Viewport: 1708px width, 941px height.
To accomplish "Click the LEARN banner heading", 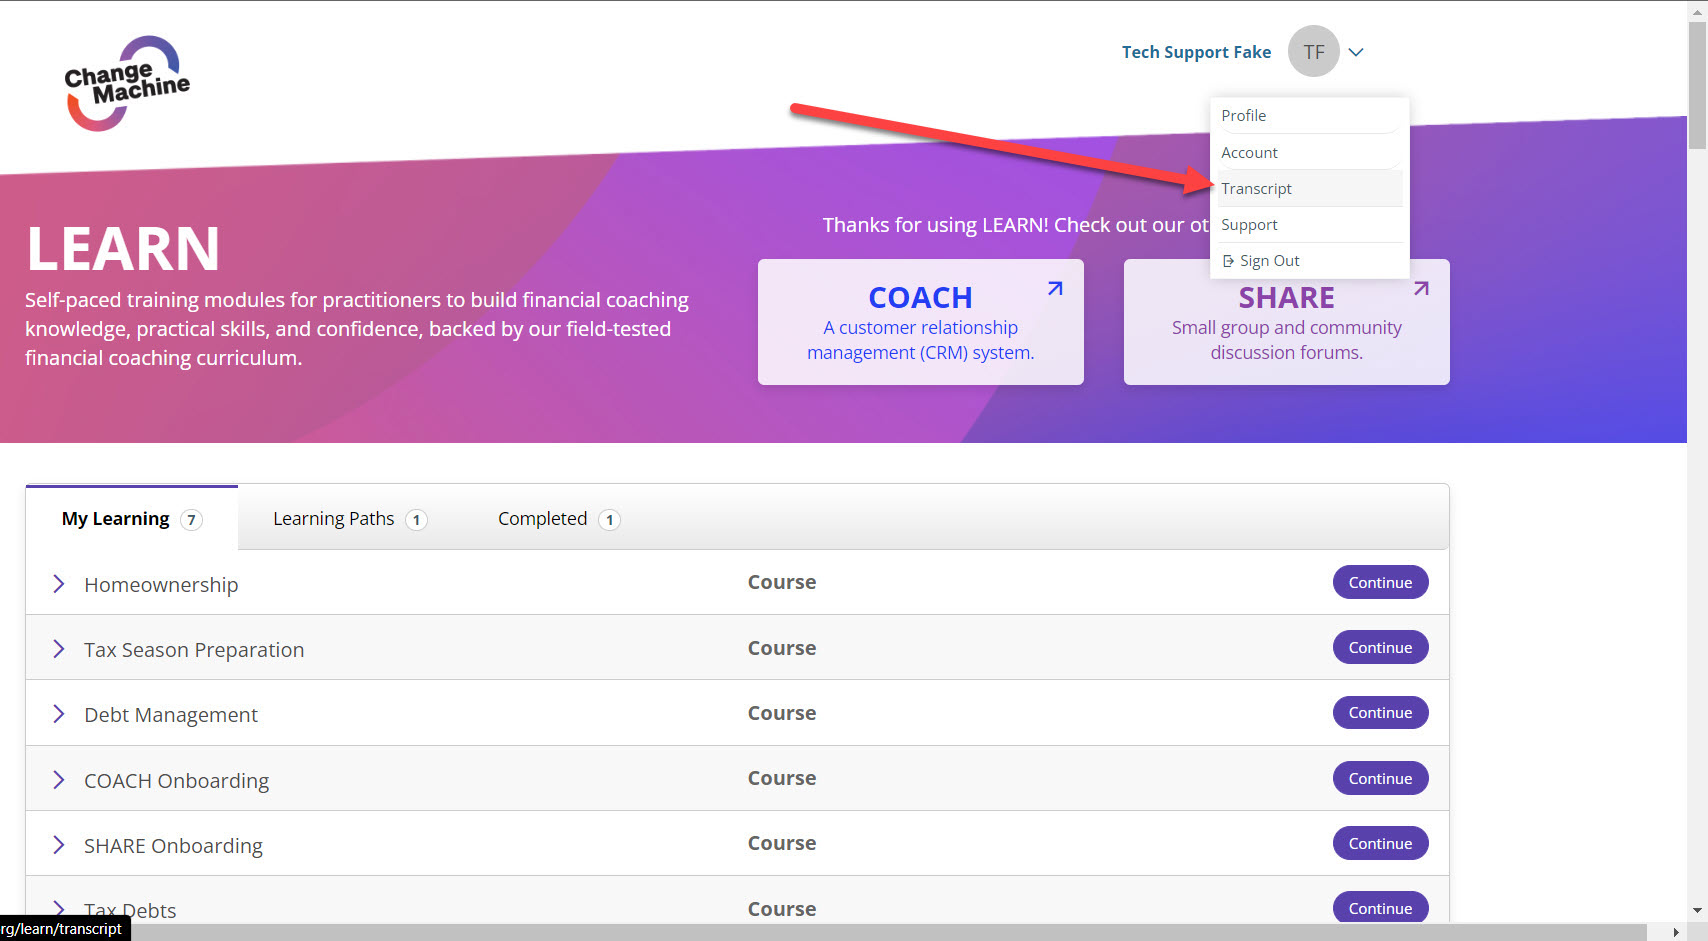I will 123,249.
